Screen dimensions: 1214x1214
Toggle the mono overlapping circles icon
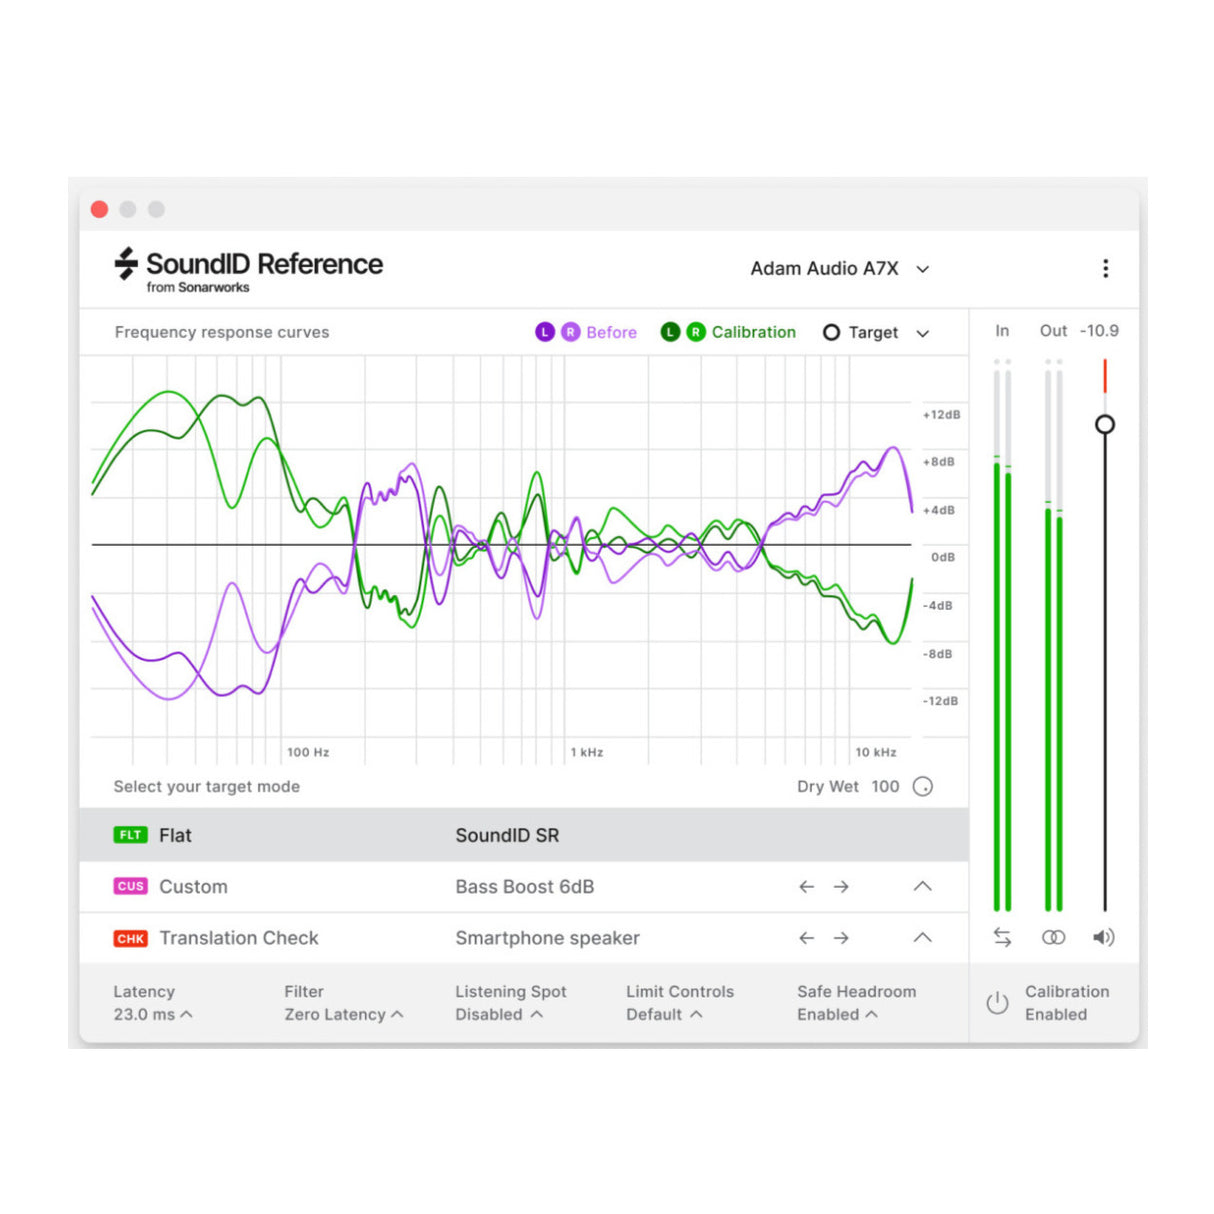[1053, 937]
